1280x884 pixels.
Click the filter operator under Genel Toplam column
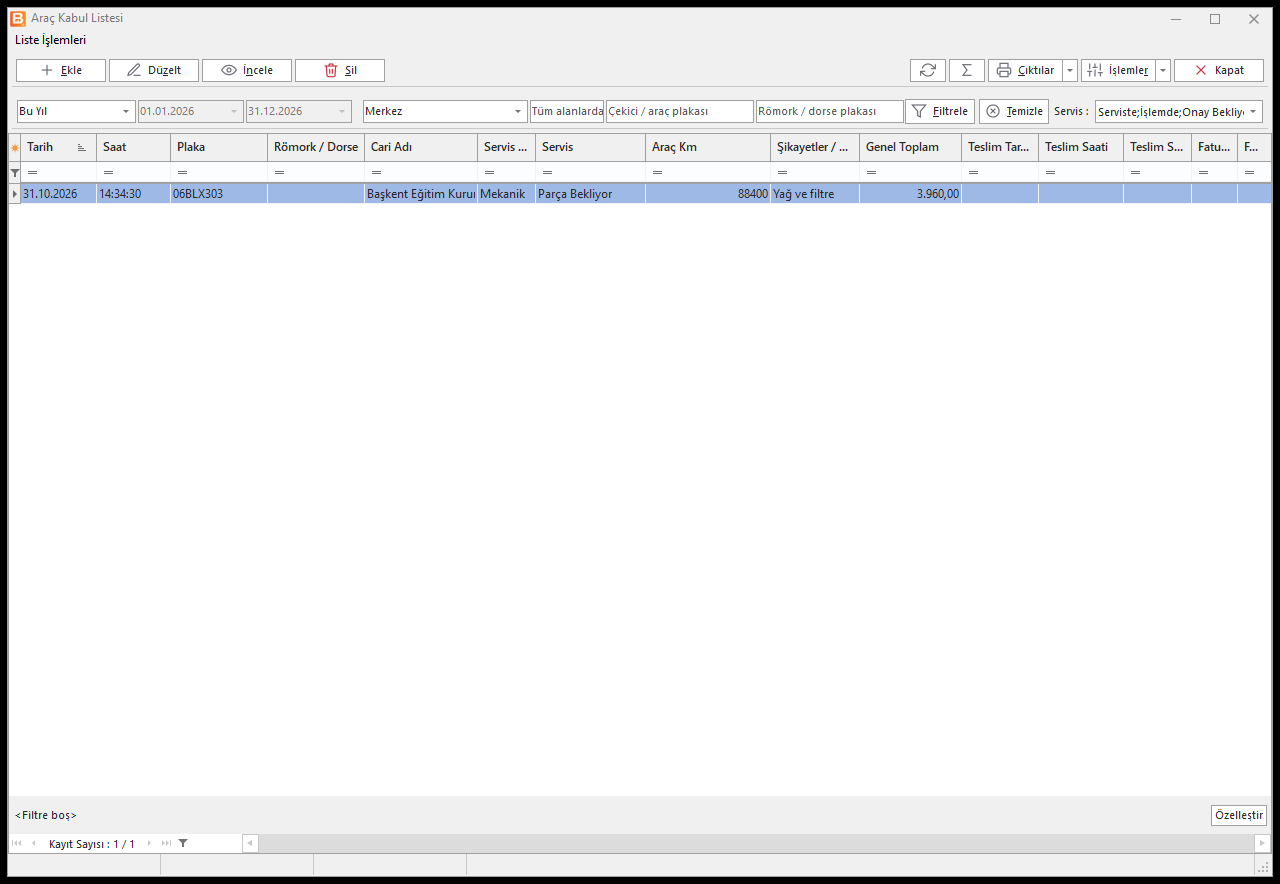pyautogui.click(x=872, y=173)
